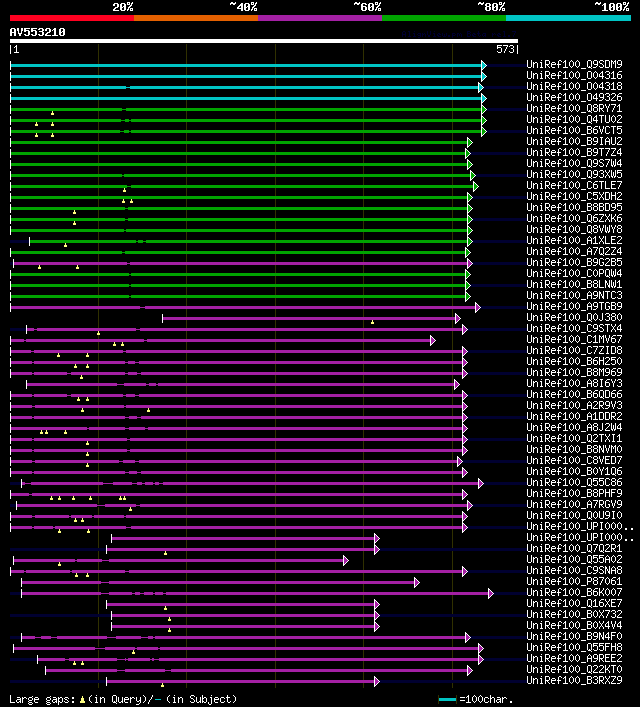Screen dimensions: 640x707
Task: Select the UniRef100_C8VED7 label
Action: pos(574,460)
